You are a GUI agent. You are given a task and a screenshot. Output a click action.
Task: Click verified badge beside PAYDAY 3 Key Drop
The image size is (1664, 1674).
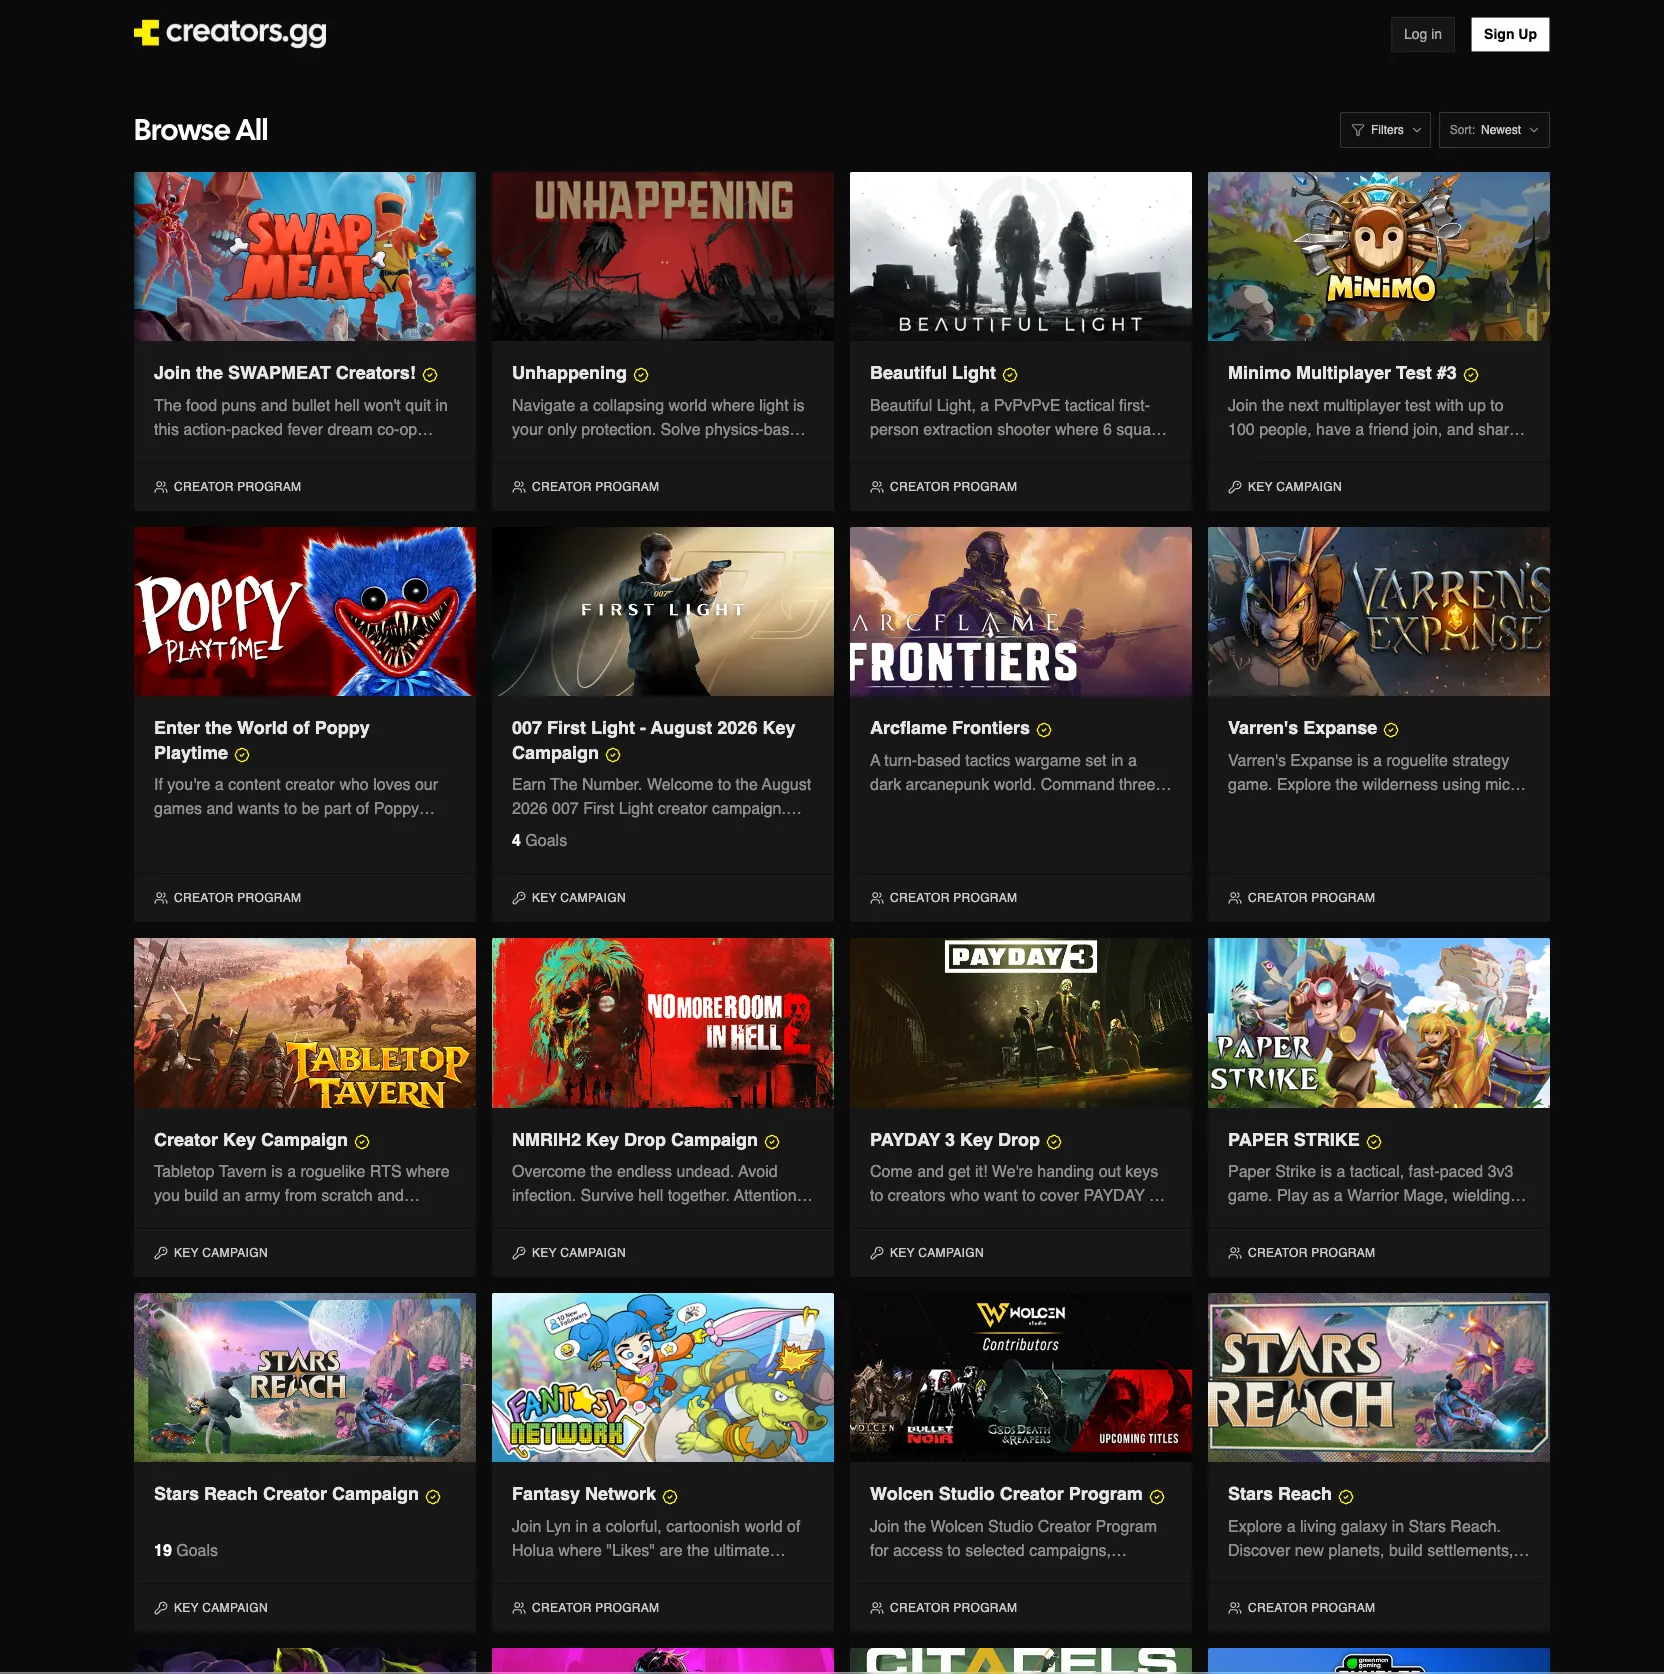[x=1054, y=1142]
